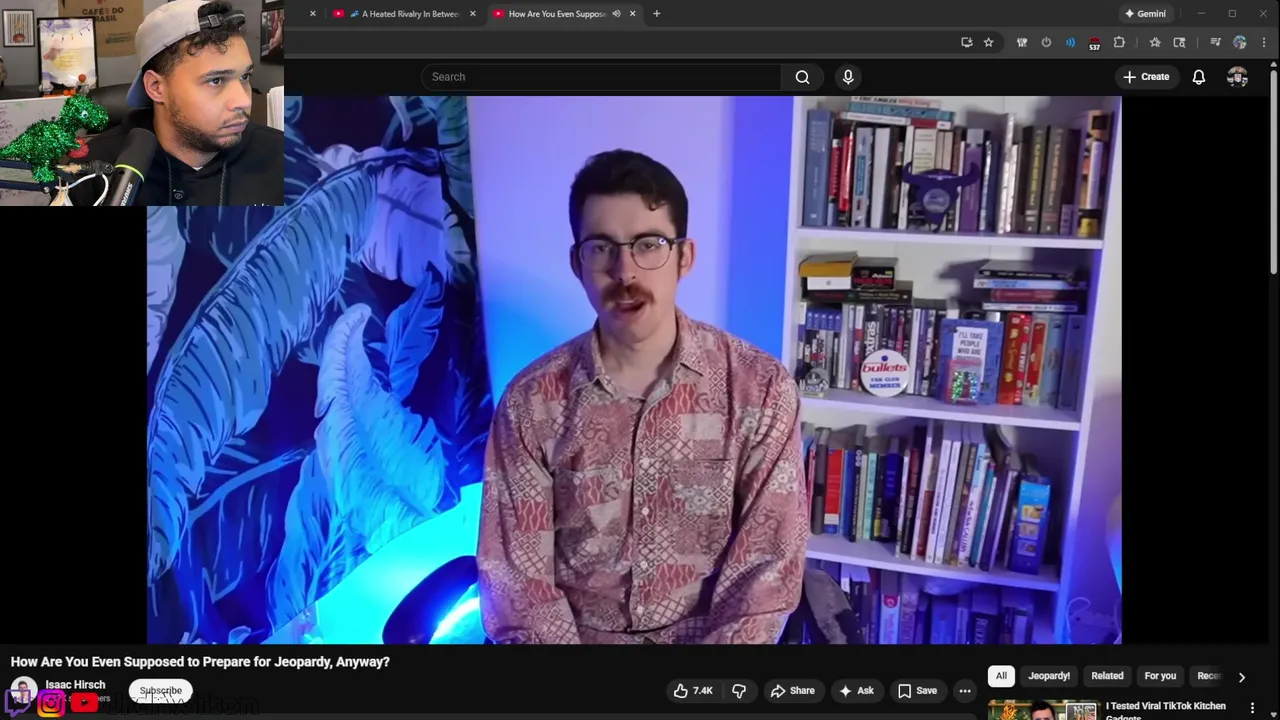Open a new browser tab with plus
1280x720 pixels.
(656, 14)
